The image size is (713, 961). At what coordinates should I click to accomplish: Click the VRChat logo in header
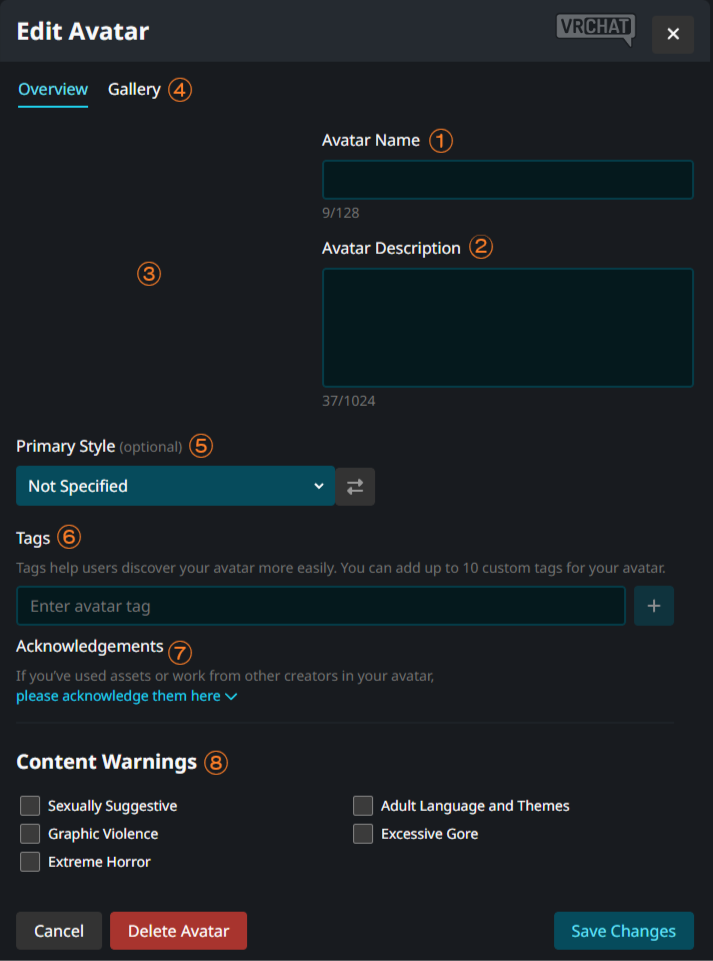(595, 30)
